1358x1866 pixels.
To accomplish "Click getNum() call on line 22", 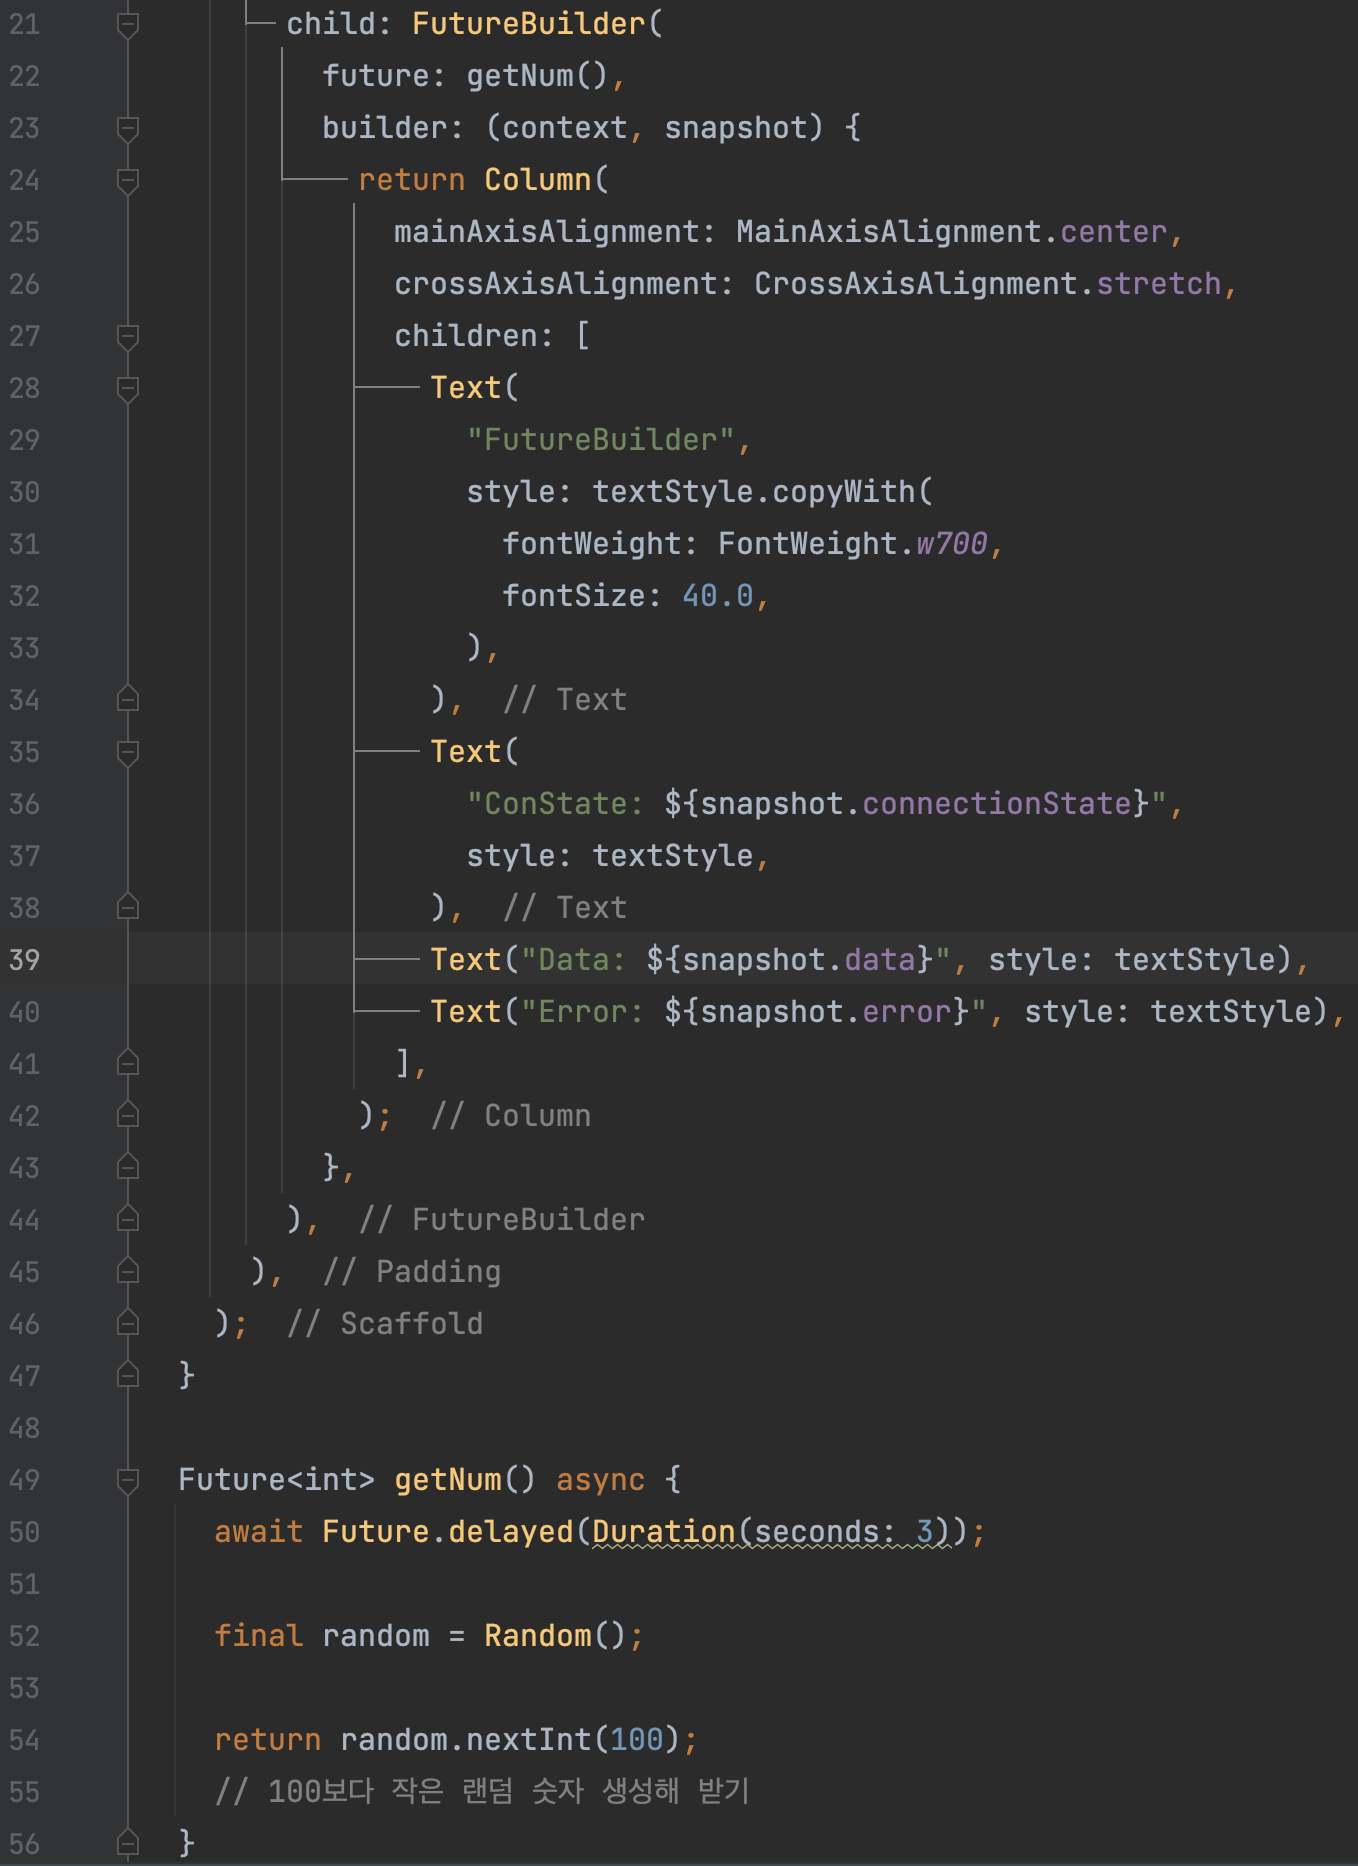I will coord(538,76).
